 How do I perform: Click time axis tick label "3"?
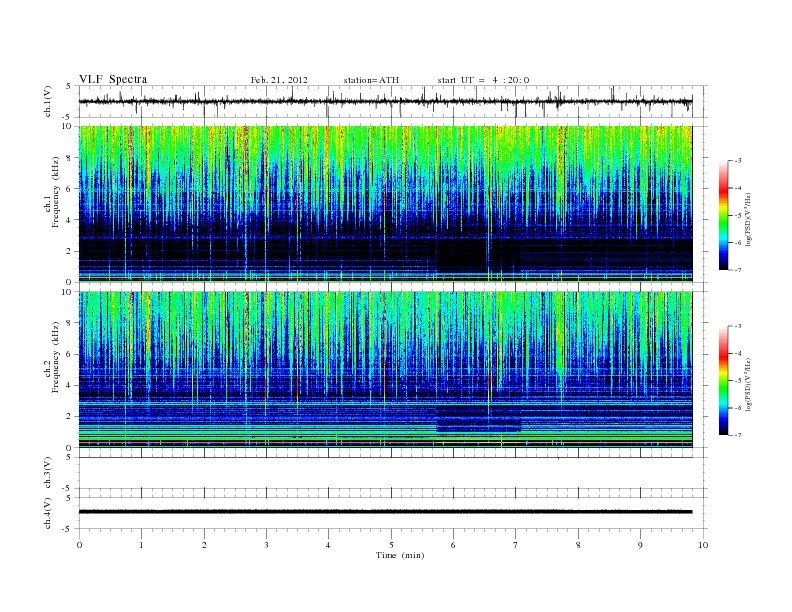pos(266,545)
